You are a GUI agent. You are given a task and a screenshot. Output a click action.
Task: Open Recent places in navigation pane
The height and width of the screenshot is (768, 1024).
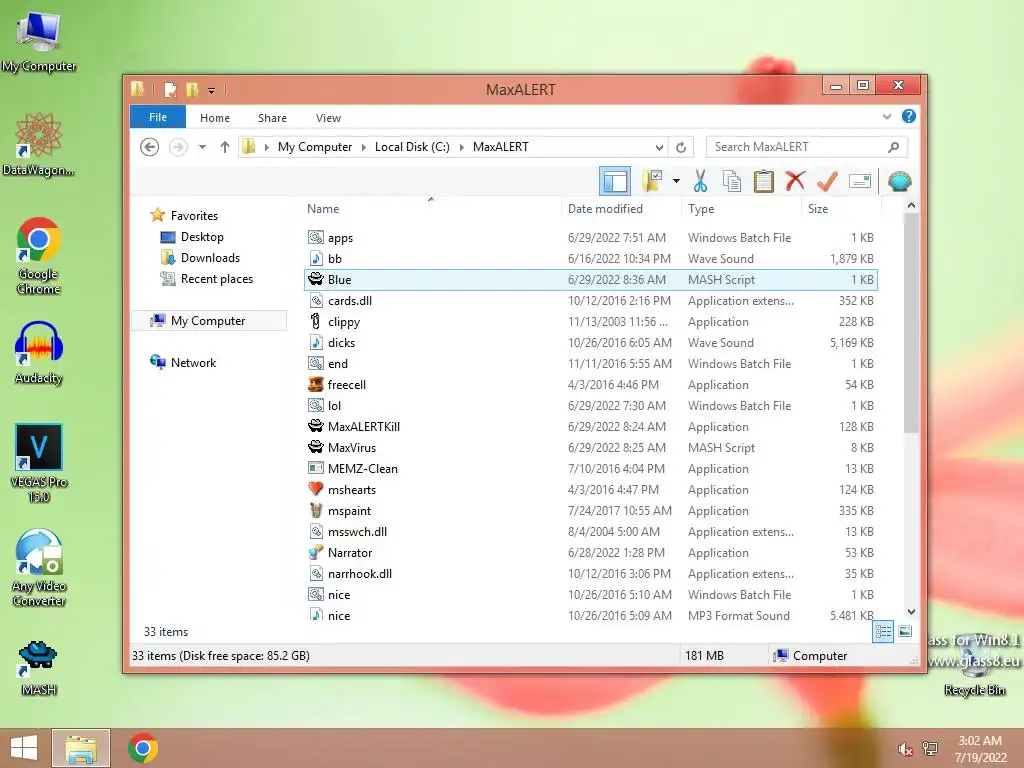coord(216,279)
